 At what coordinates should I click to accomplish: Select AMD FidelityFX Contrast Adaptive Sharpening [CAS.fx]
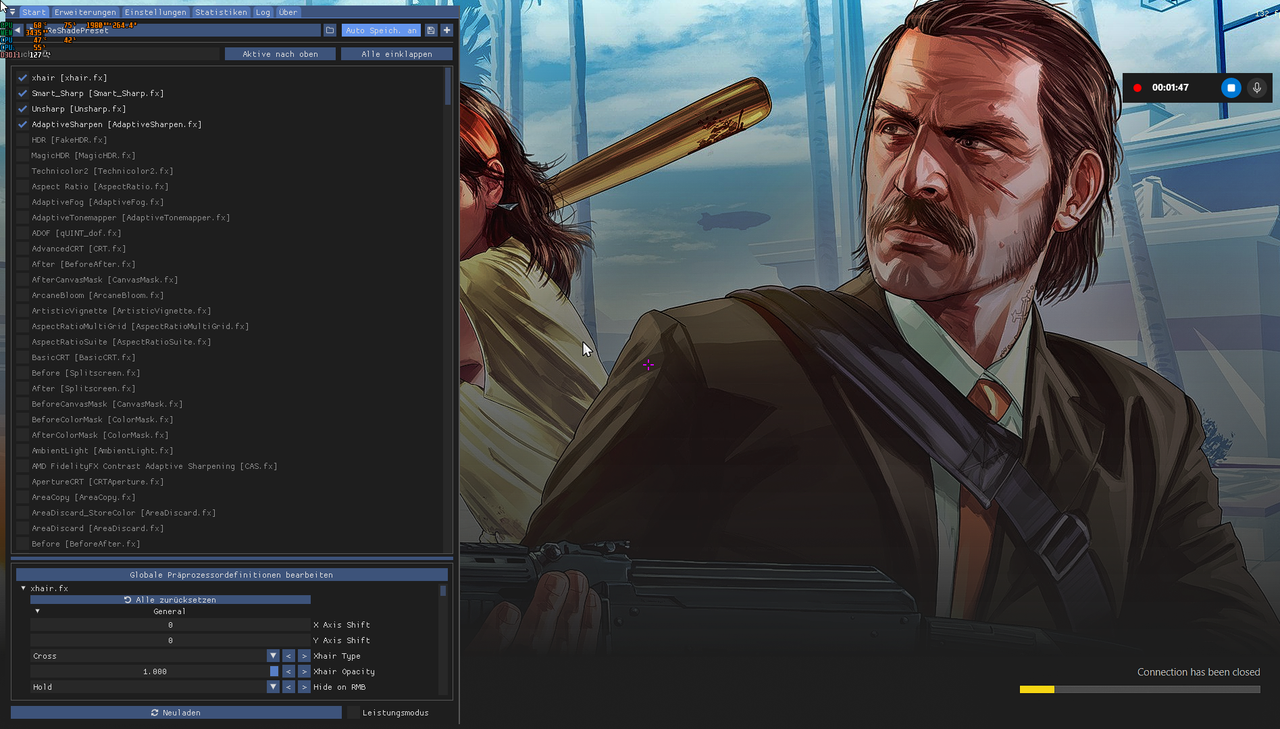(154, 466)
